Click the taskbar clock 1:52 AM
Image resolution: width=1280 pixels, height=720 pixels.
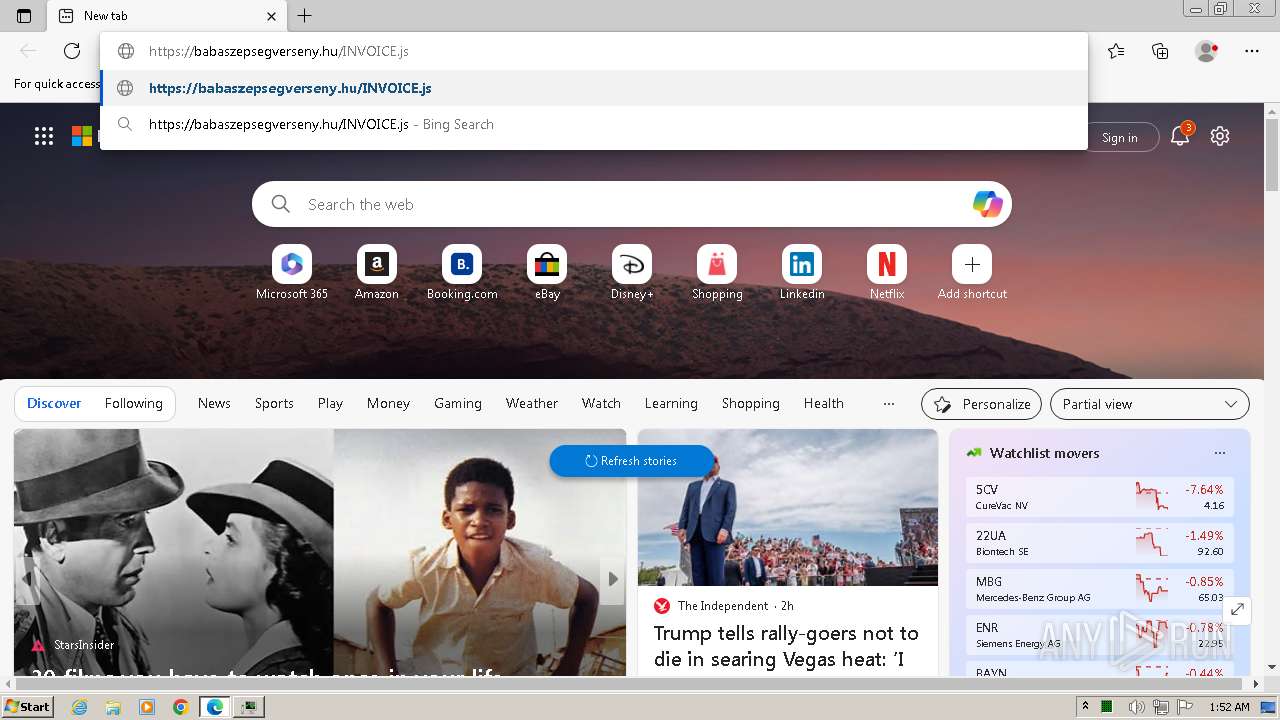point(1229,707)
